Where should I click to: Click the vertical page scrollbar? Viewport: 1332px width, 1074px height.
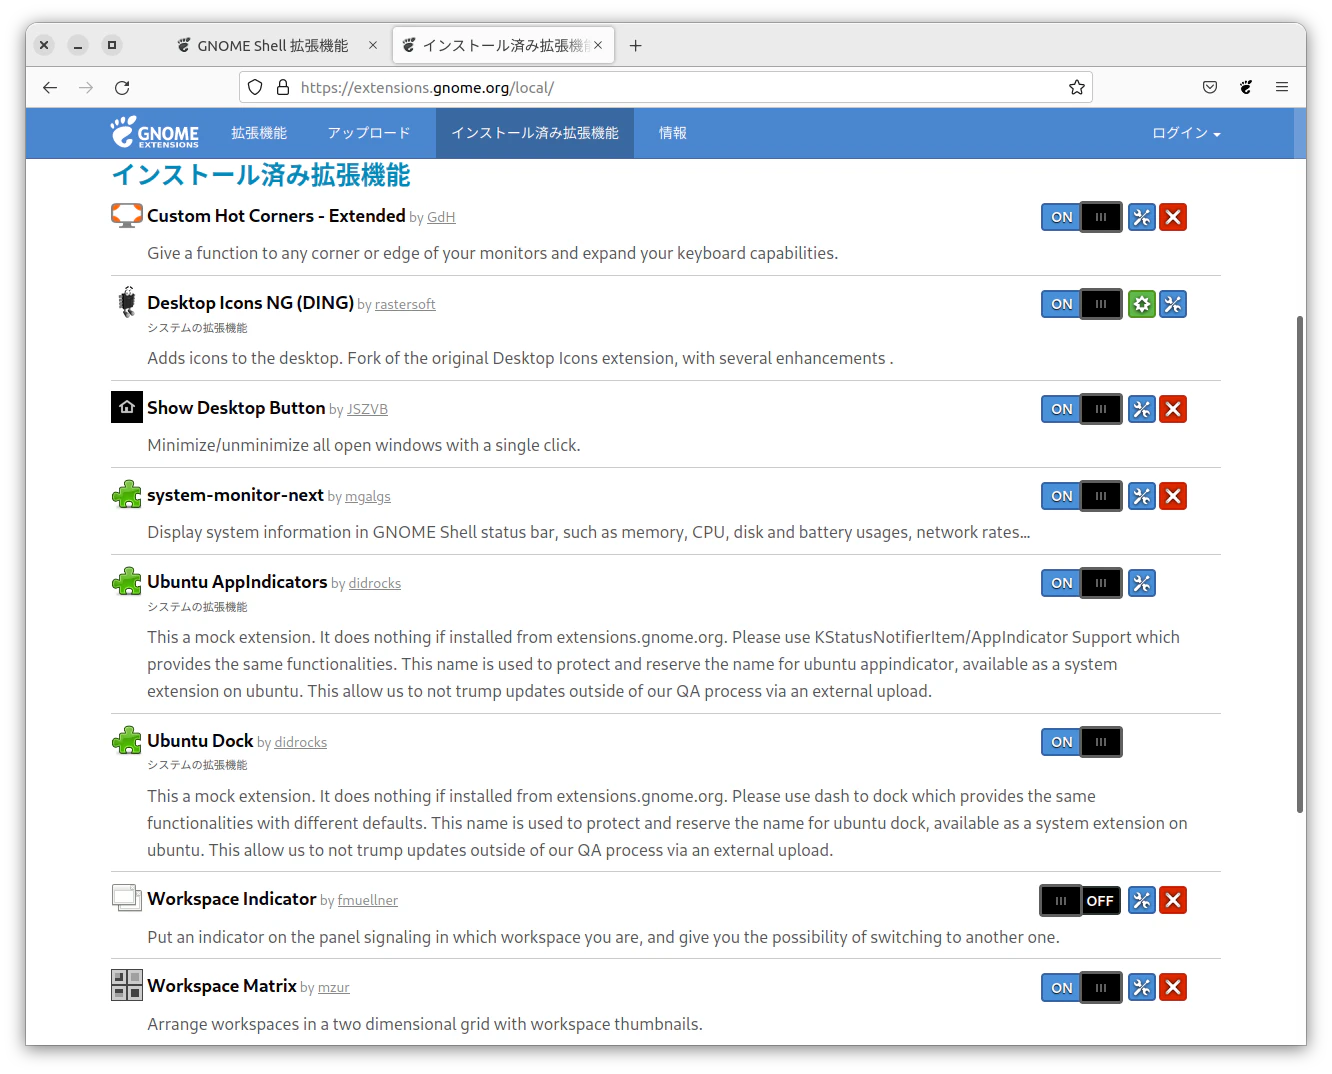tap(1299, 564)
